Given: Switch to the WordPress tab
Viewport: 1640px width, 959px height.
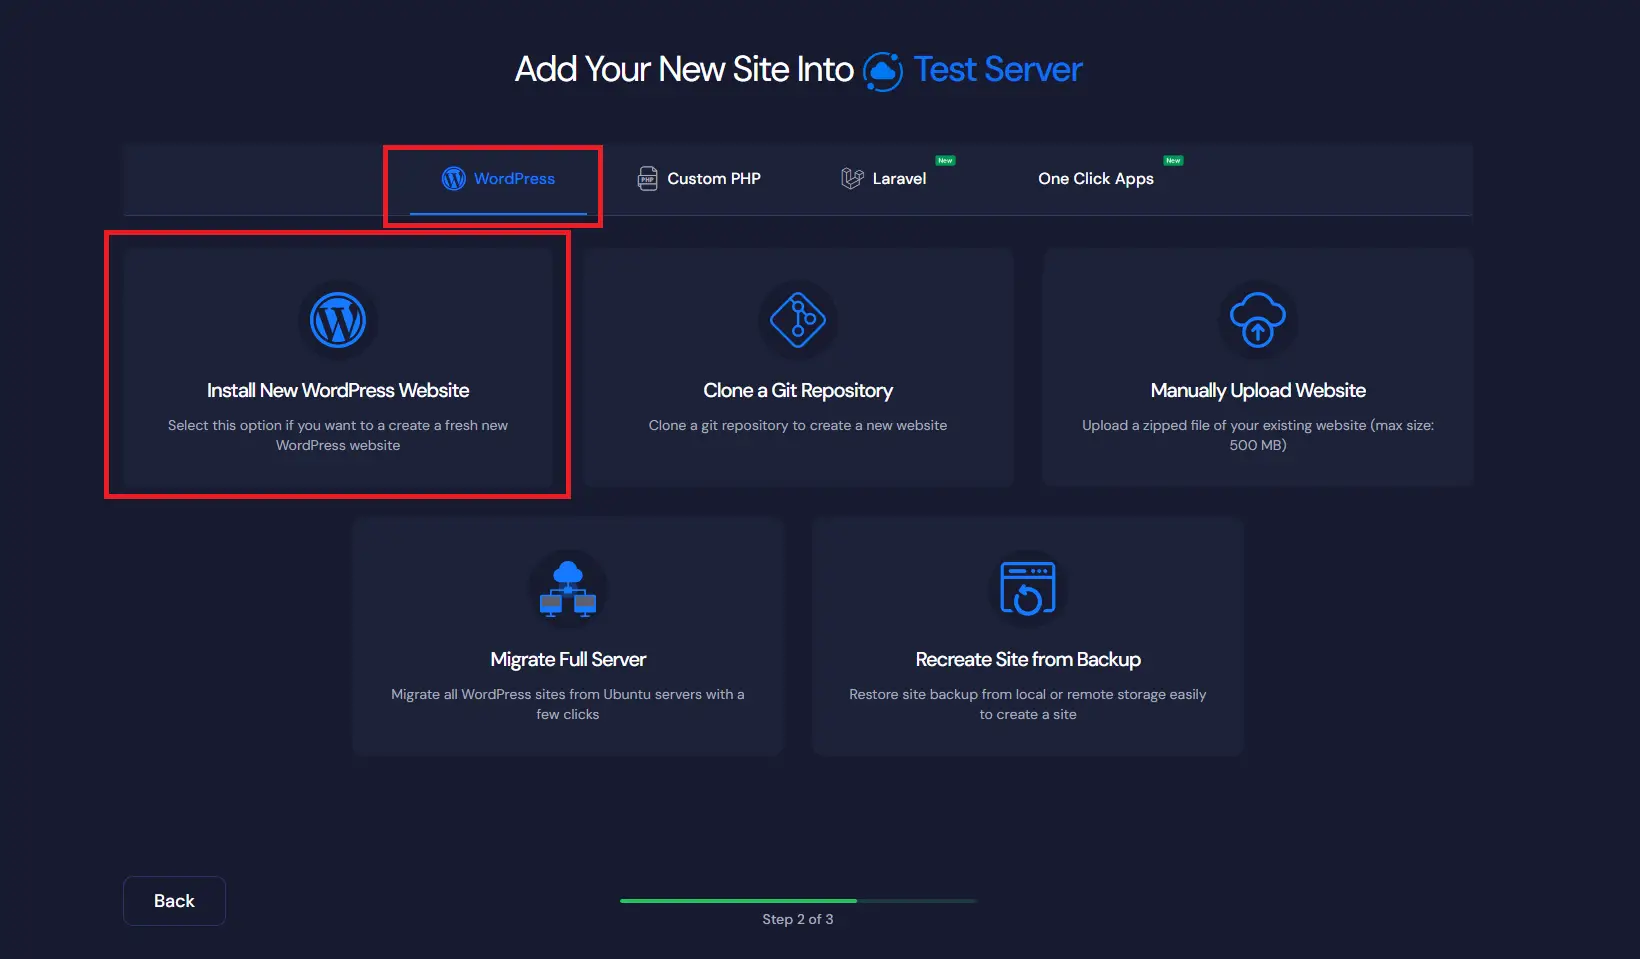Looking at the screenshot, I should coord(498,179).
